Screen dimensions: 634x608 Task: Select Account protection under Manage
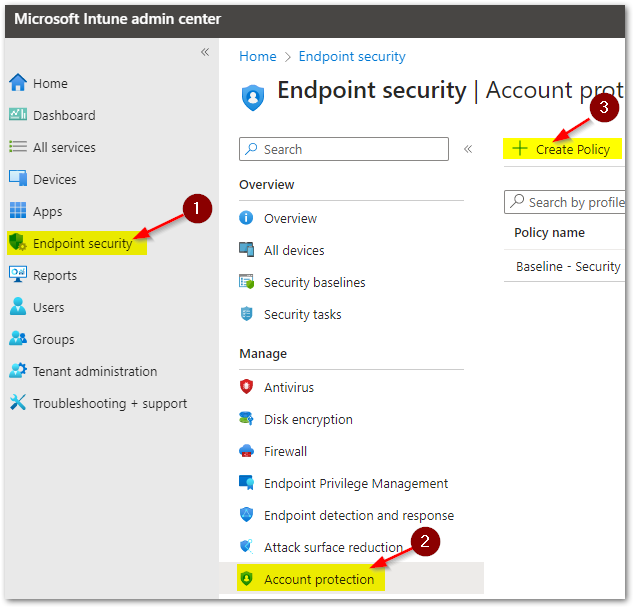[319, 579]
